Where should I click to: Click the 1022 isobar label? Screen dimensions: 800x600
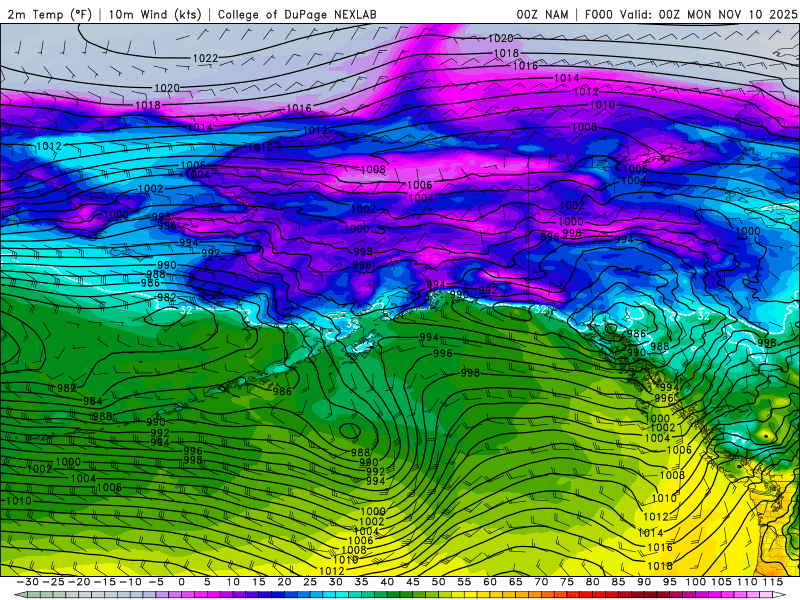205,59
